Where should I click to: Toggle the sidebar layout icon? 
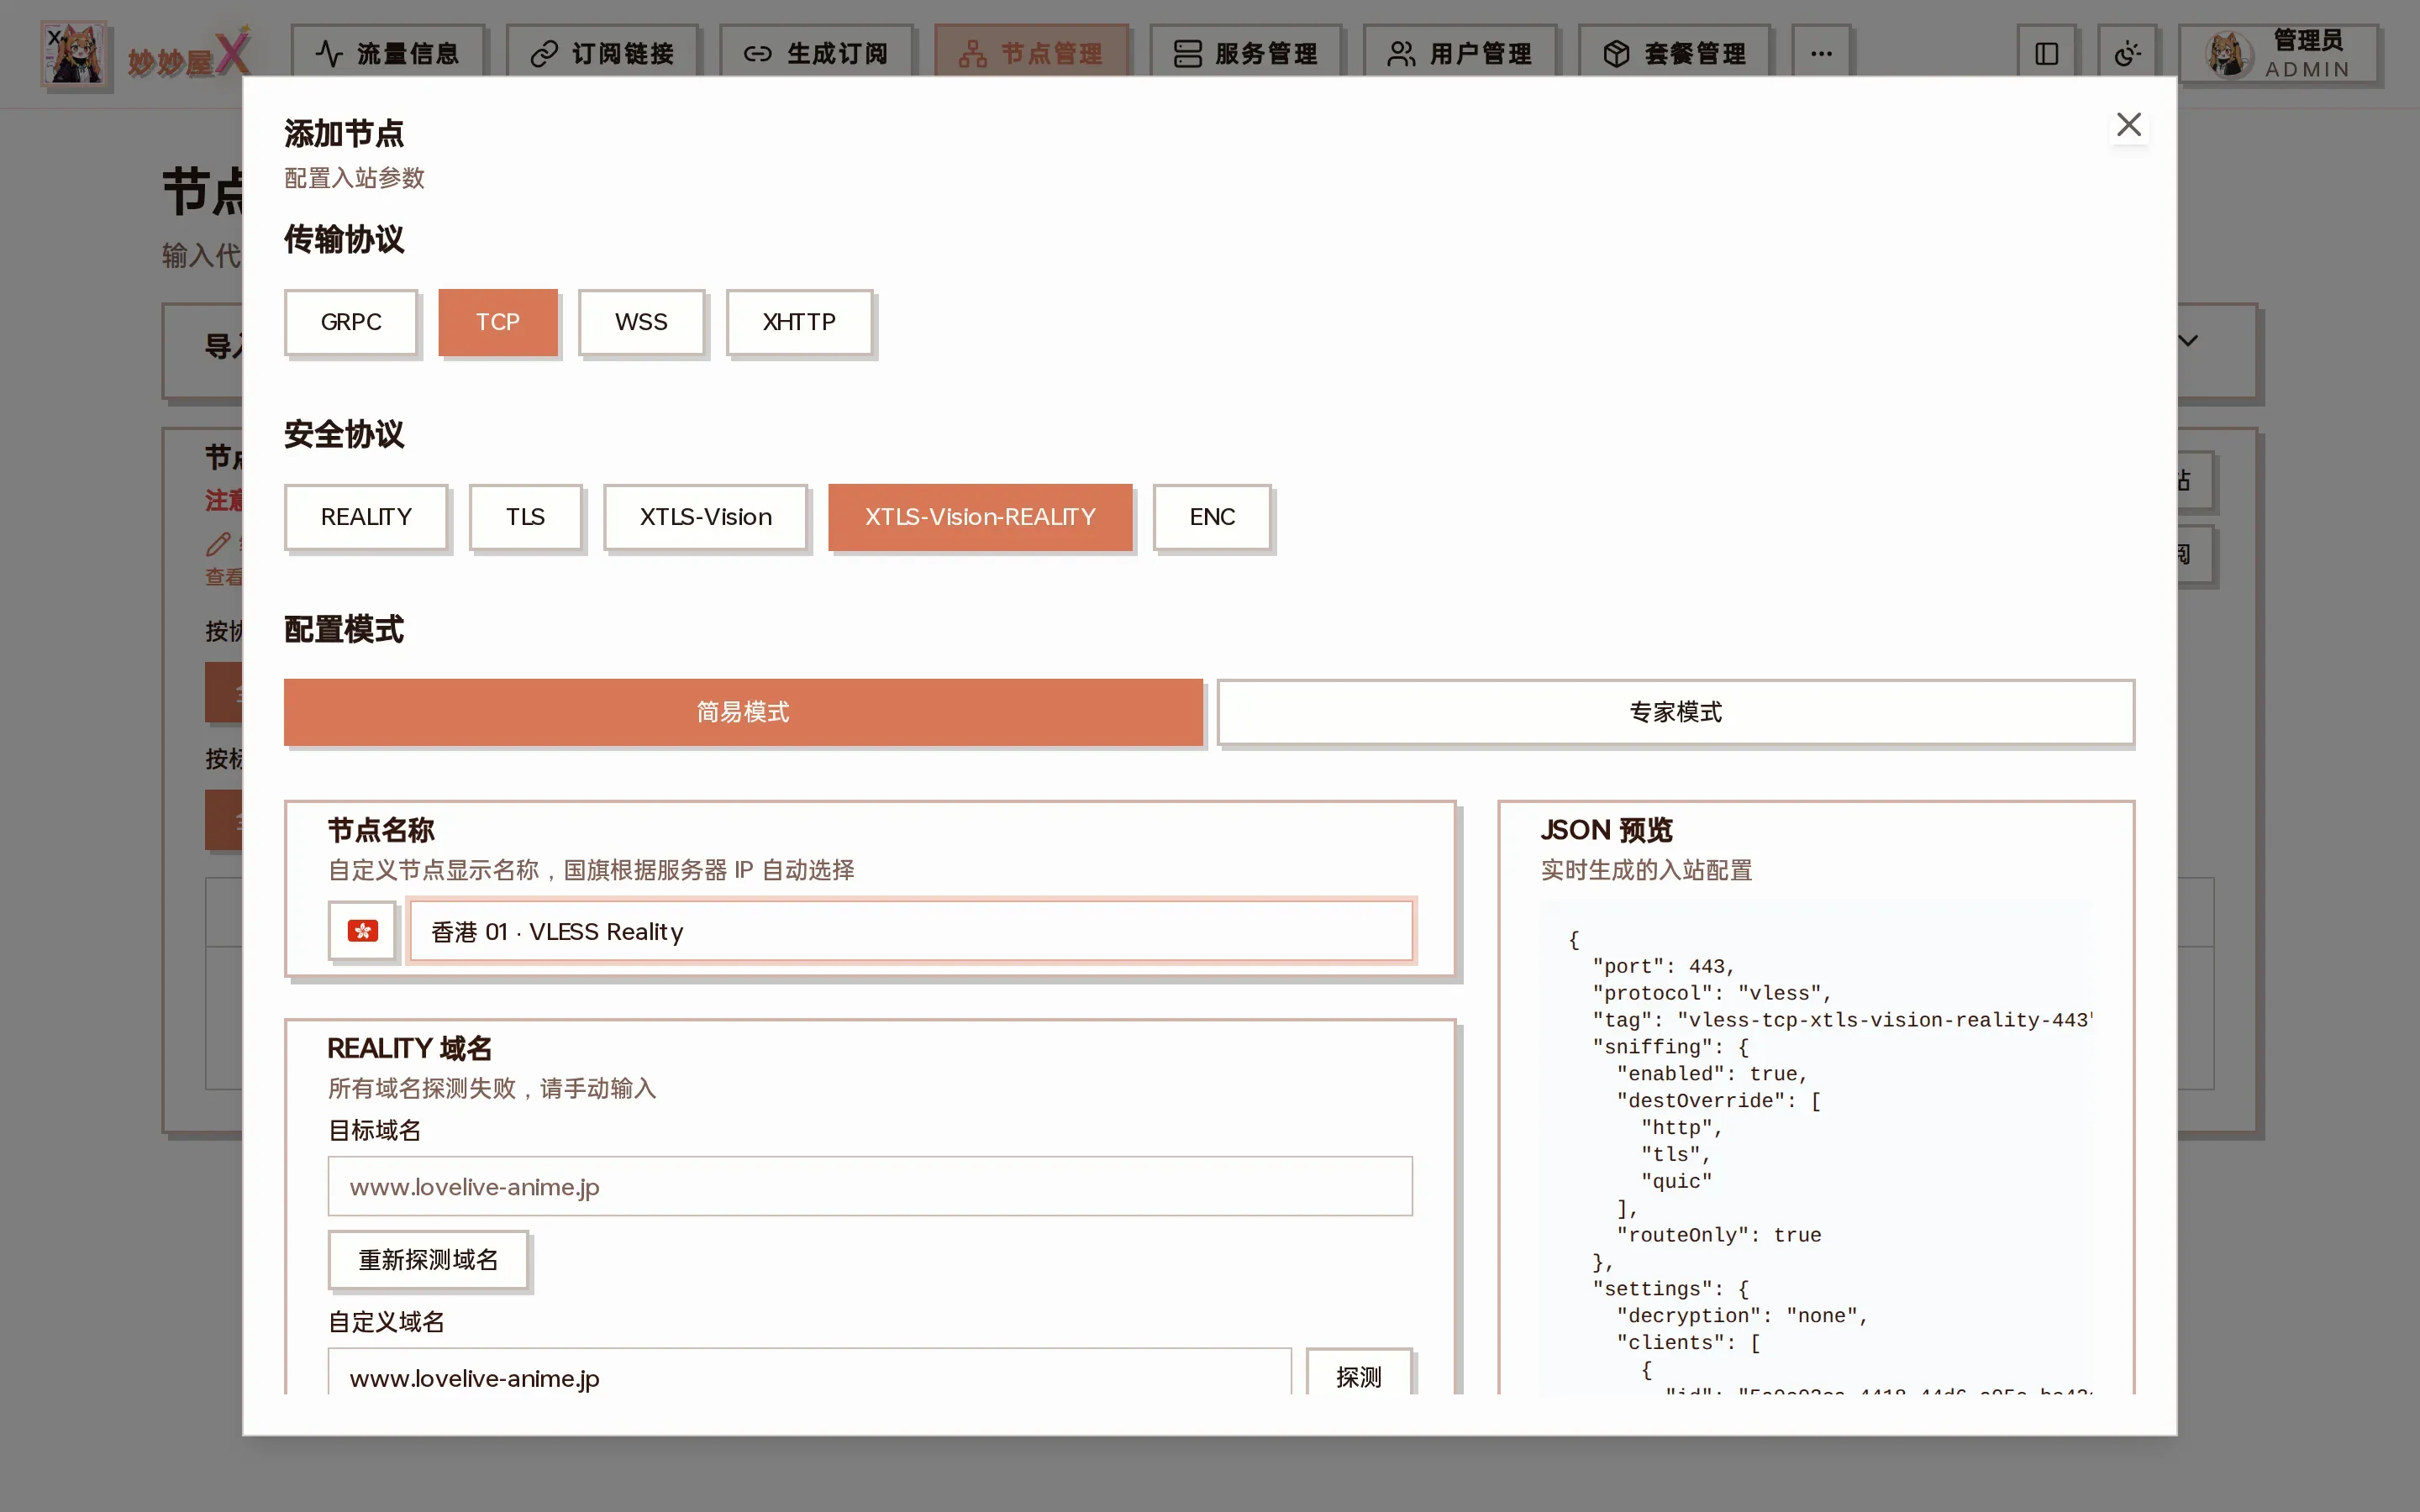[2046, 53]
